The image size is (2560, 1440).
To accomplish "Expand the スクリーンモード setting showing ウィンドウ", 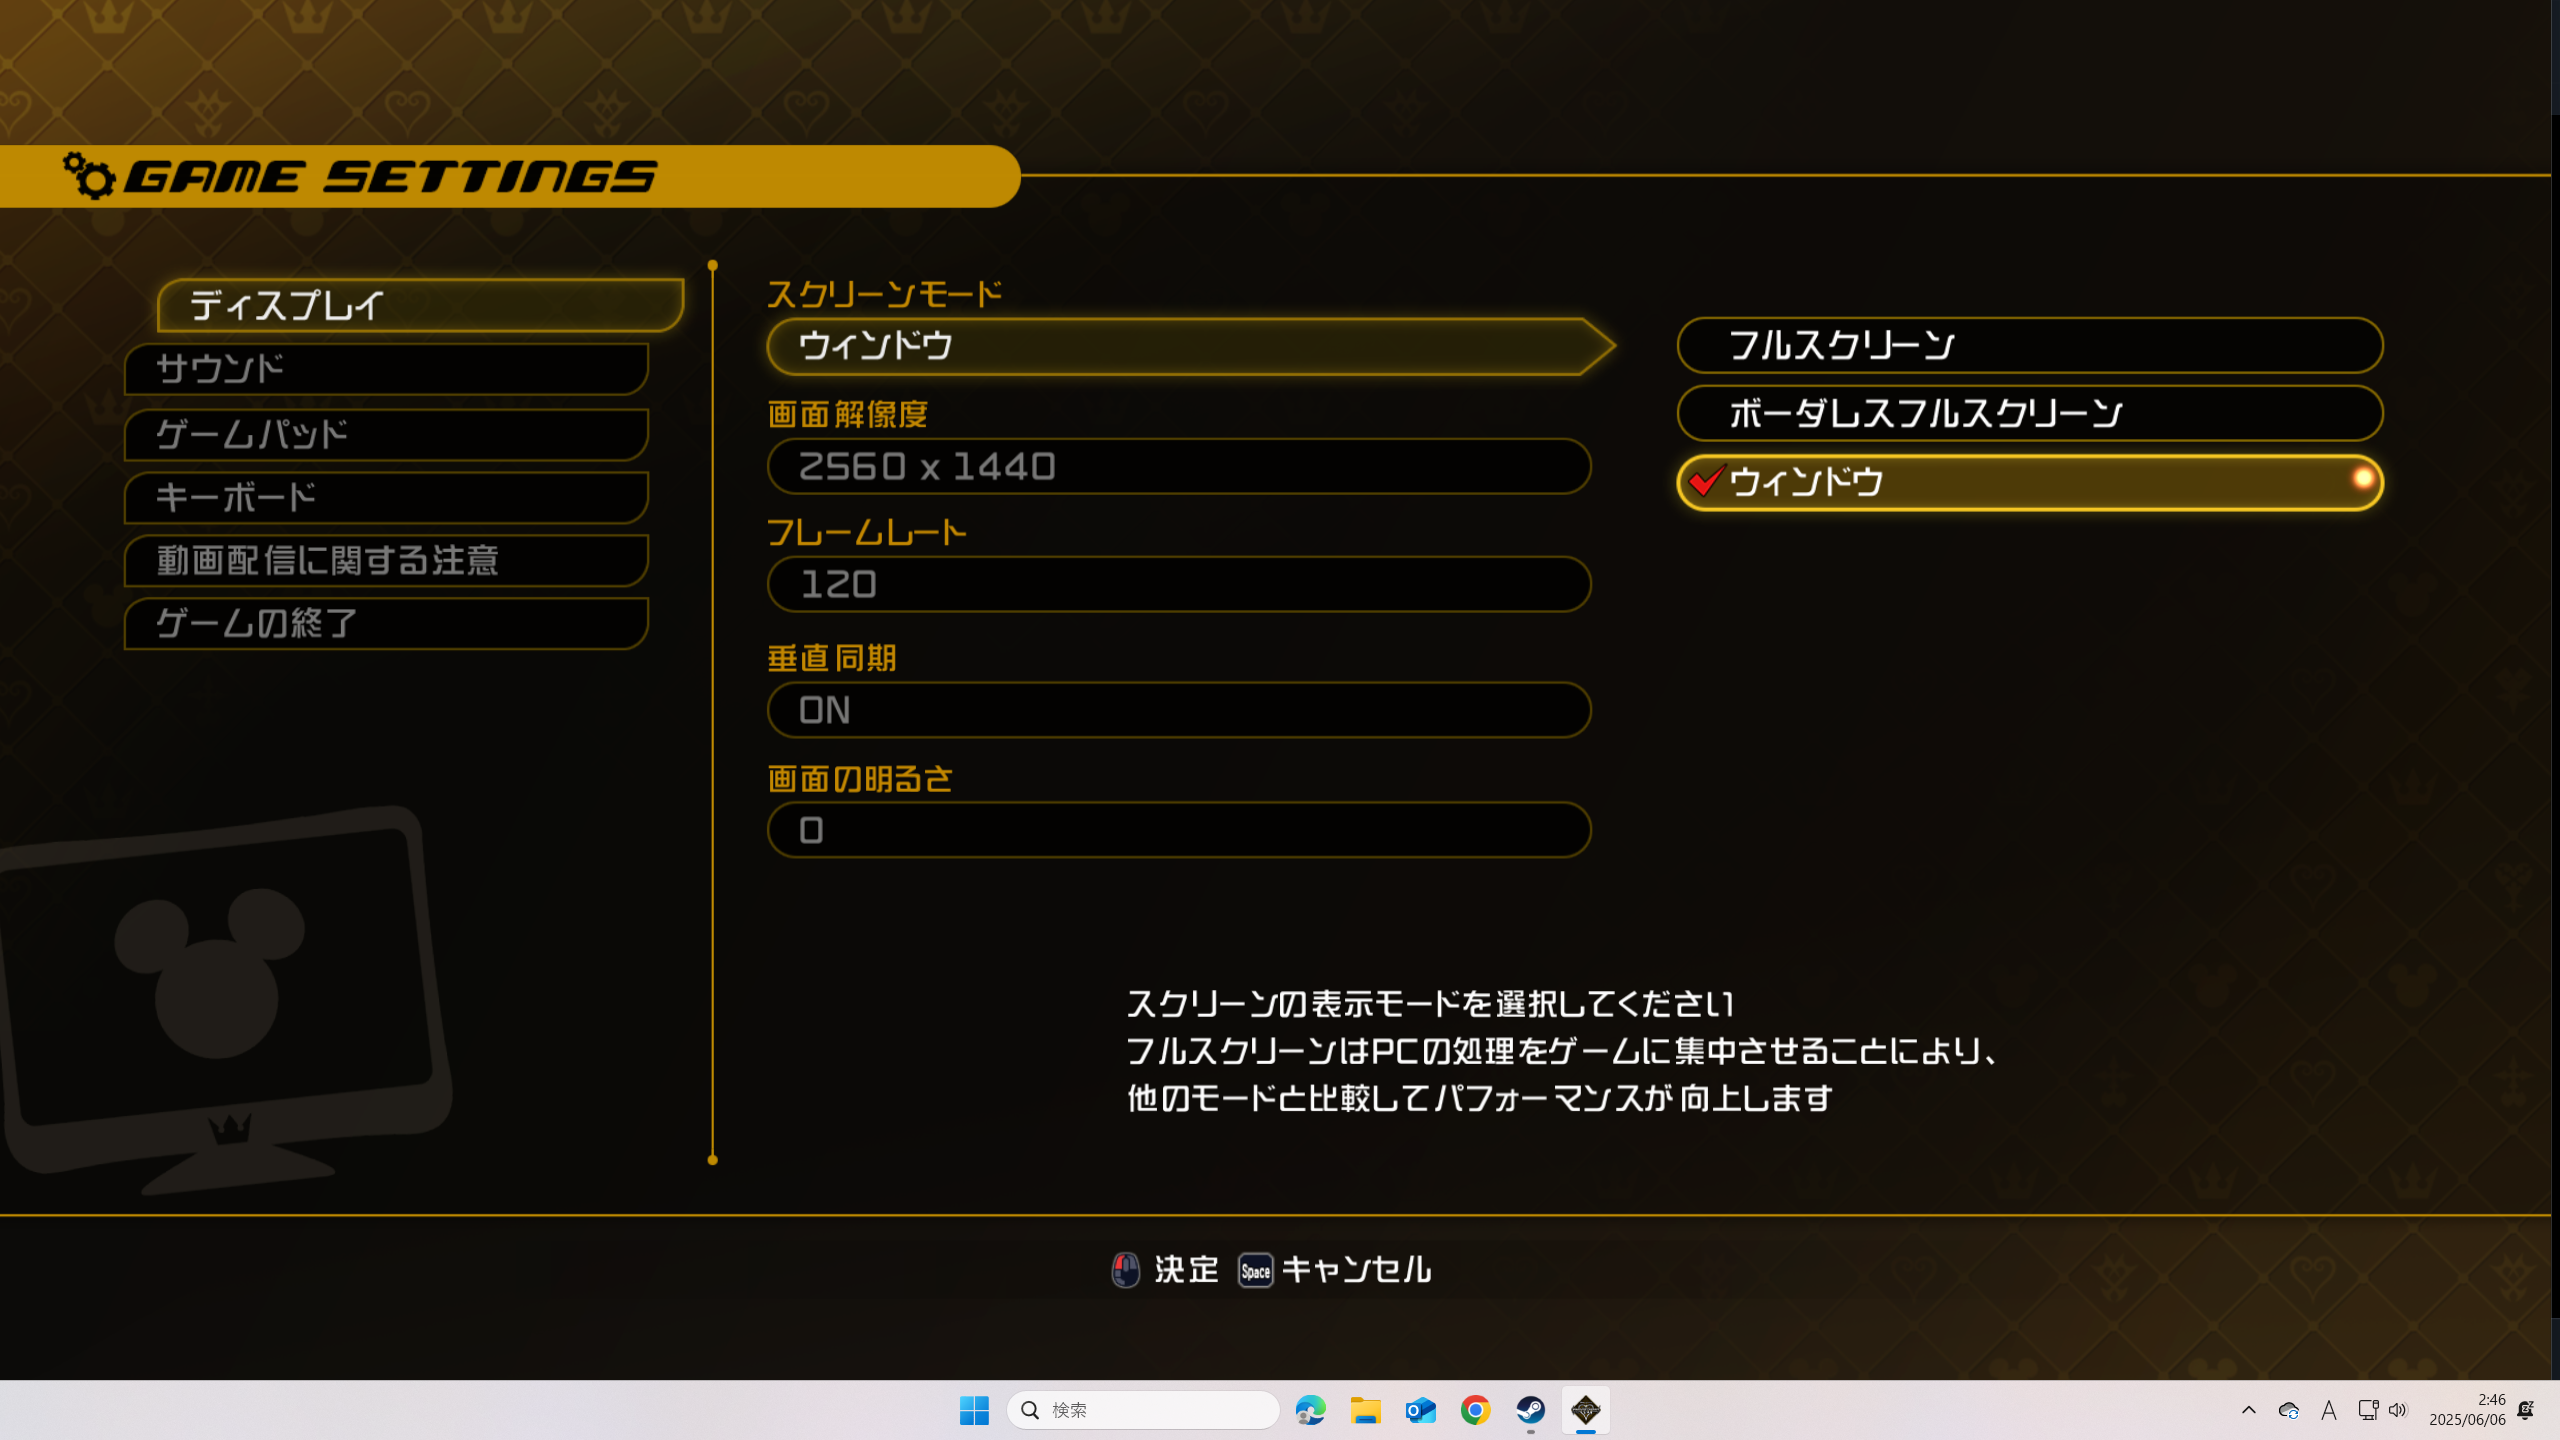I will coord(1180,347).
